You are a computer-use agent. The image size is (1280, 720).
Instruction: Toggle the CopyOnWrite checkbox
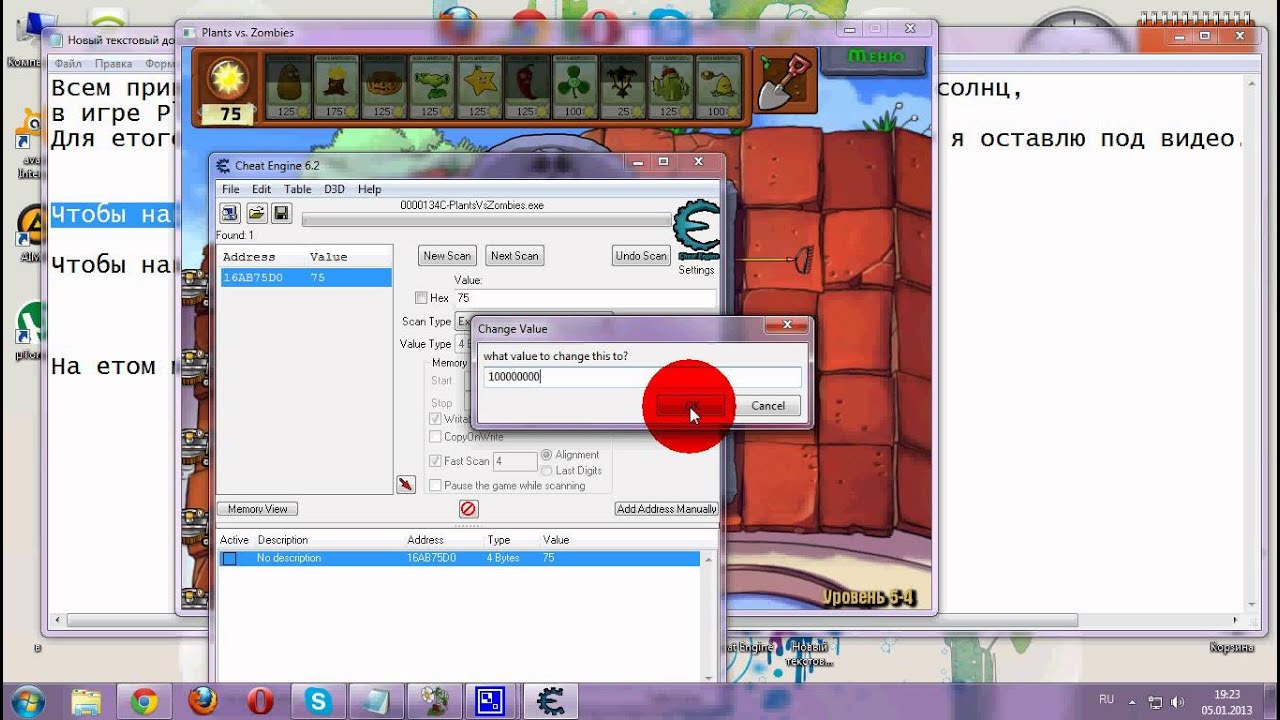coord(435,437)
